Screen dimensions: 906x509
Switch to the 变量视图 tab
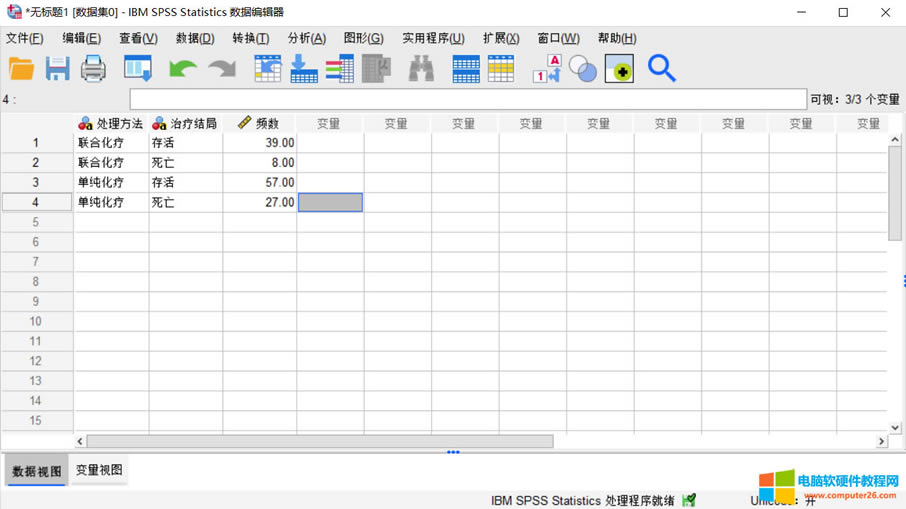pos(99,470)
